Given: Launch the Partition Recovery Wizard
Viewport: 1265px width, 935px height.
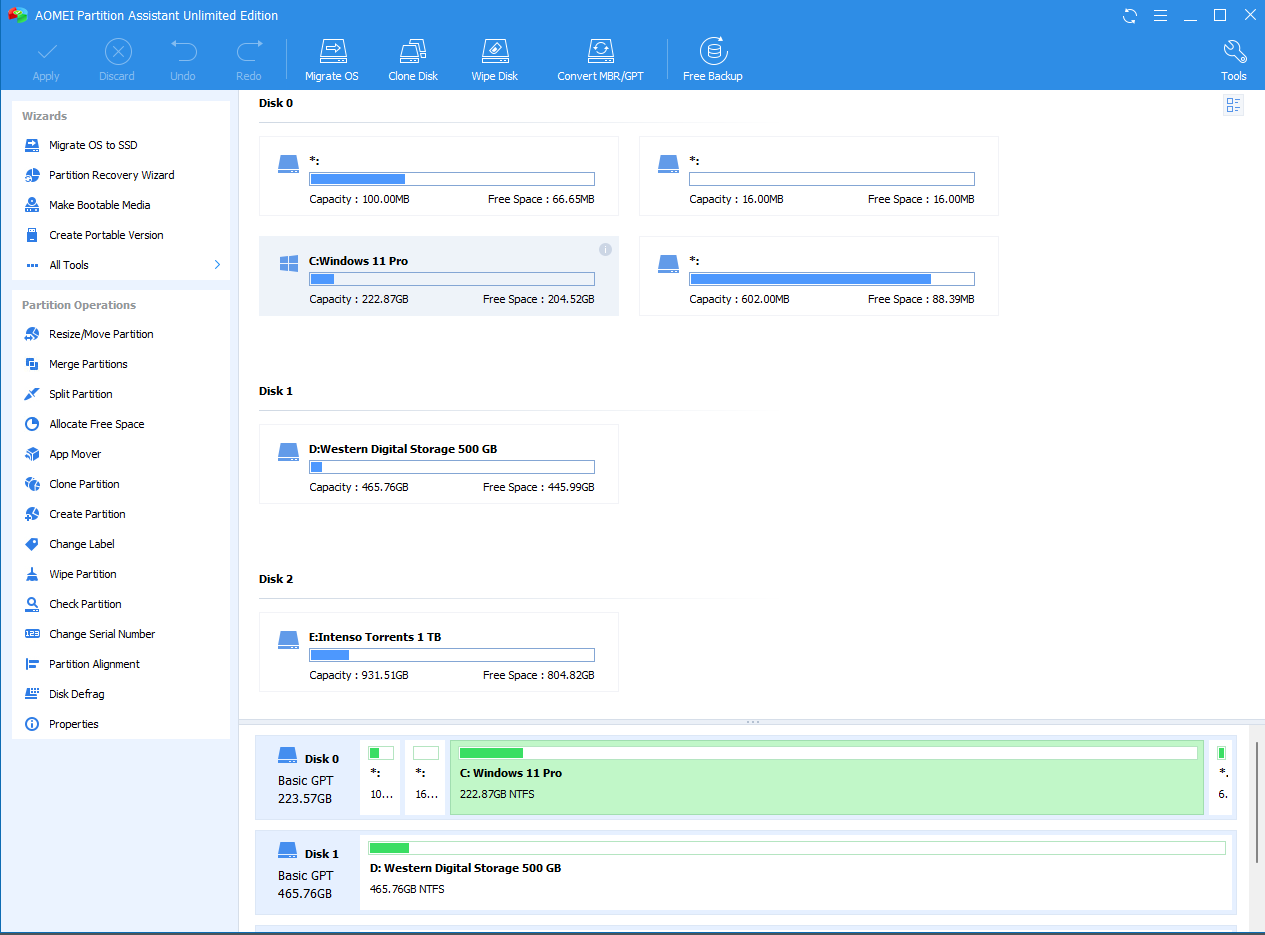Looking at the screenshot, I should click(111, 175).
